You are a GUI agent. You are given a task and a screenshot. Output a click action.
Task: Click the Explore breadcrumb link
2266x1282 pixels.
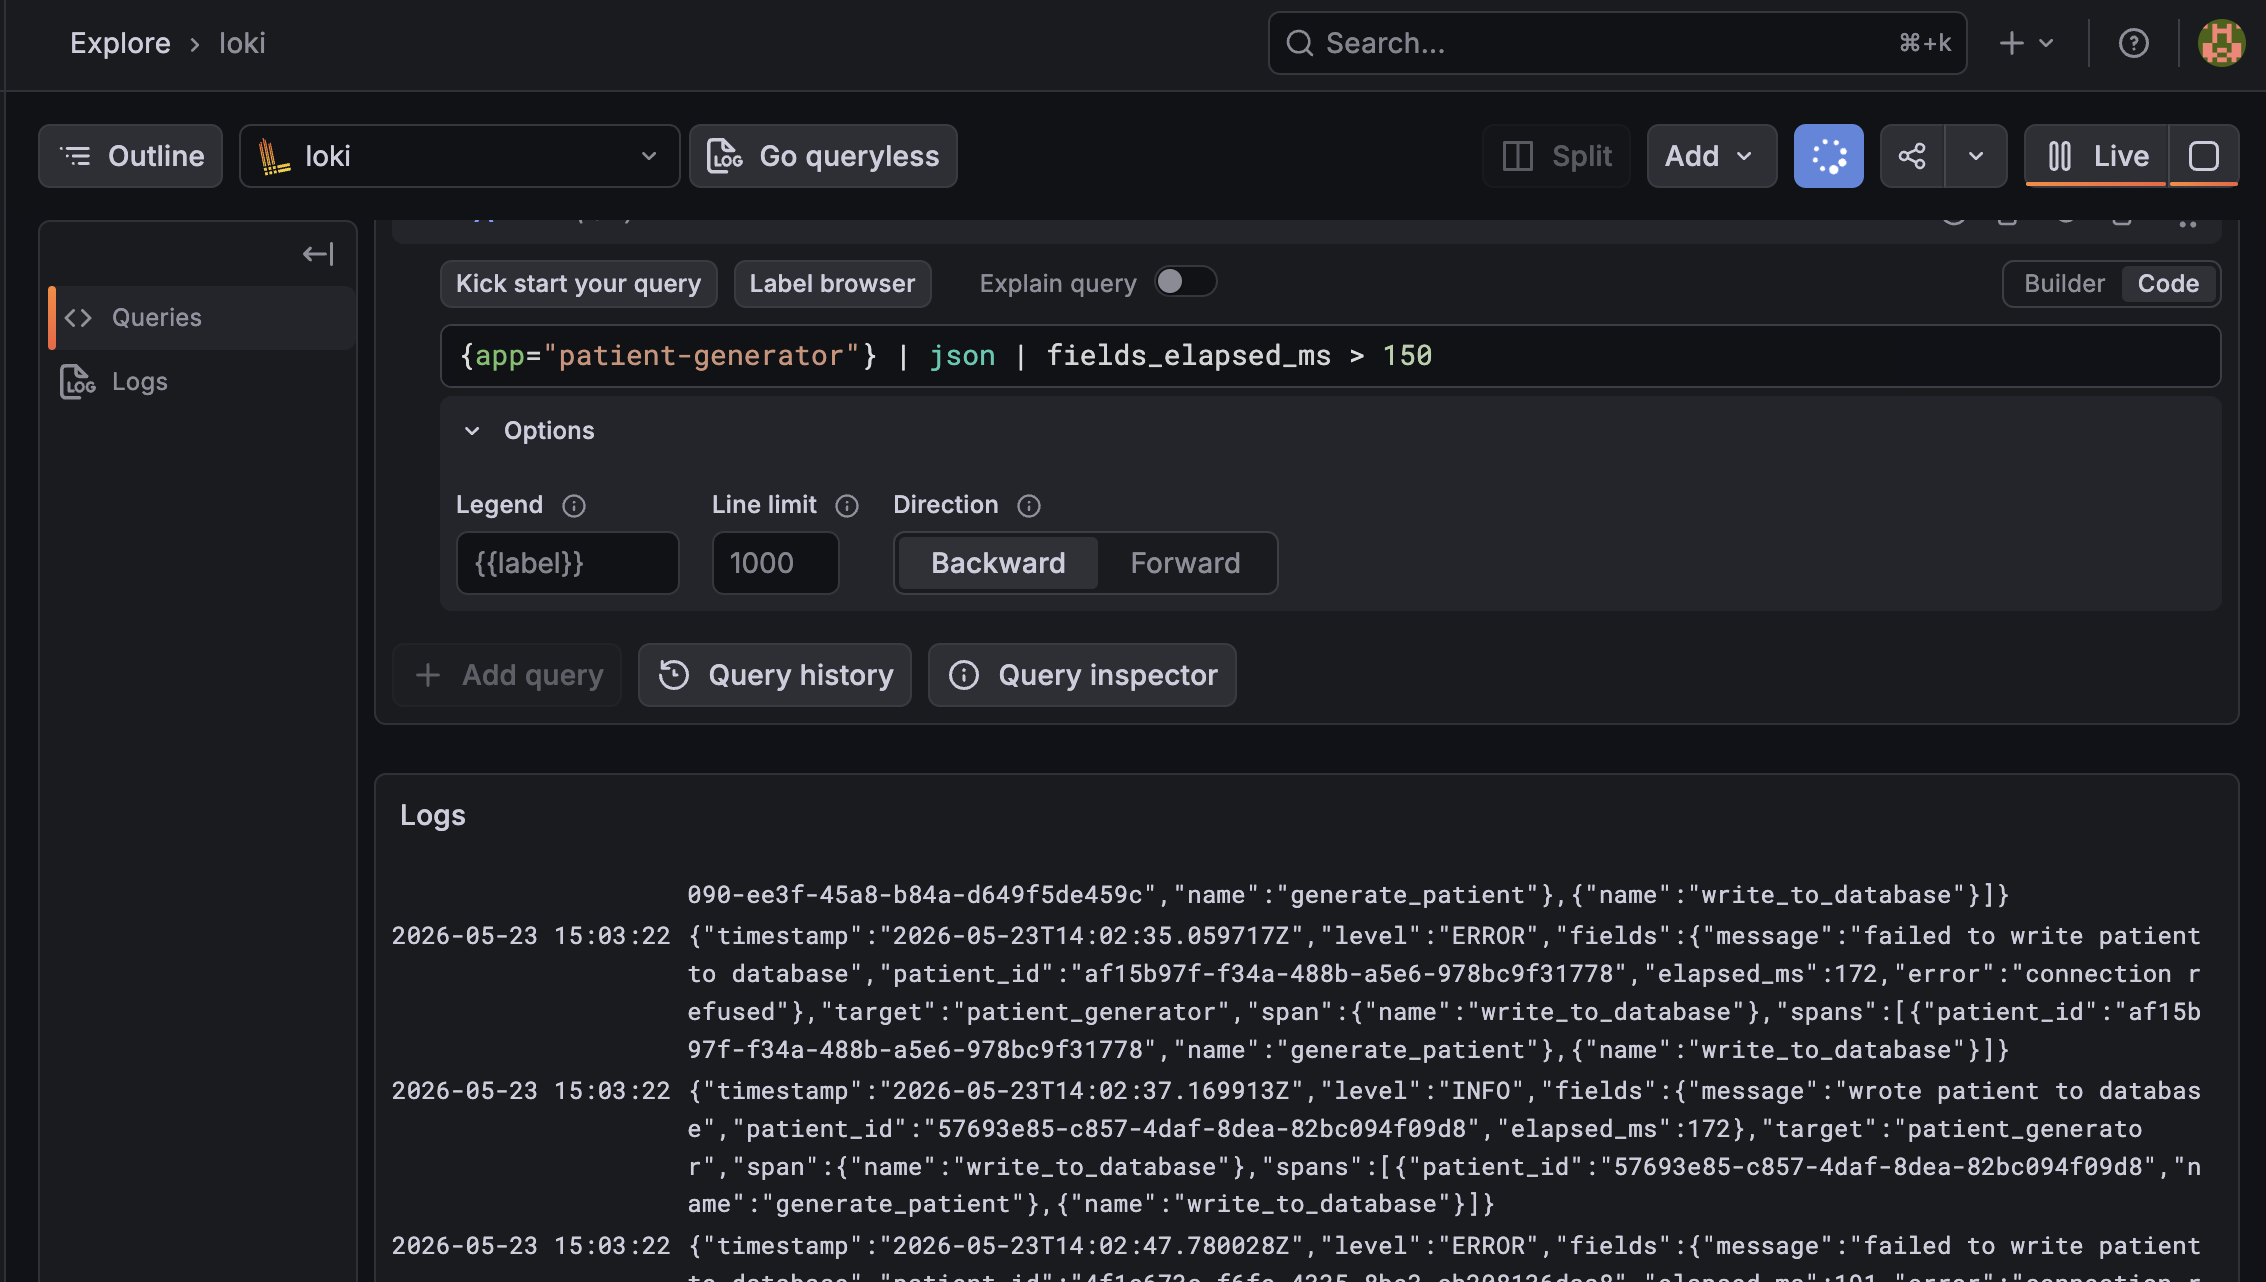[120, 43]
